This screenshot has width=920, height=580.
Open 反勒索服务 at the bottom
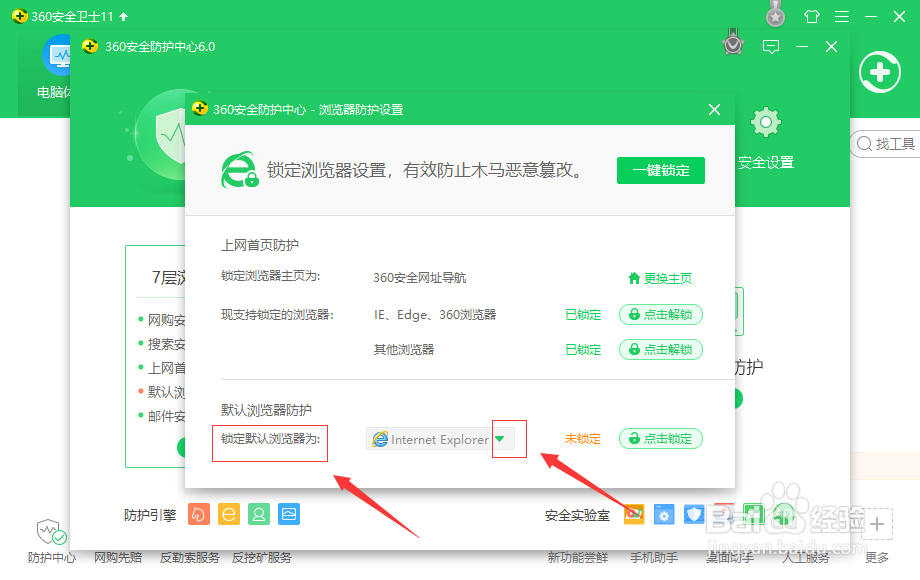point(190,558)
